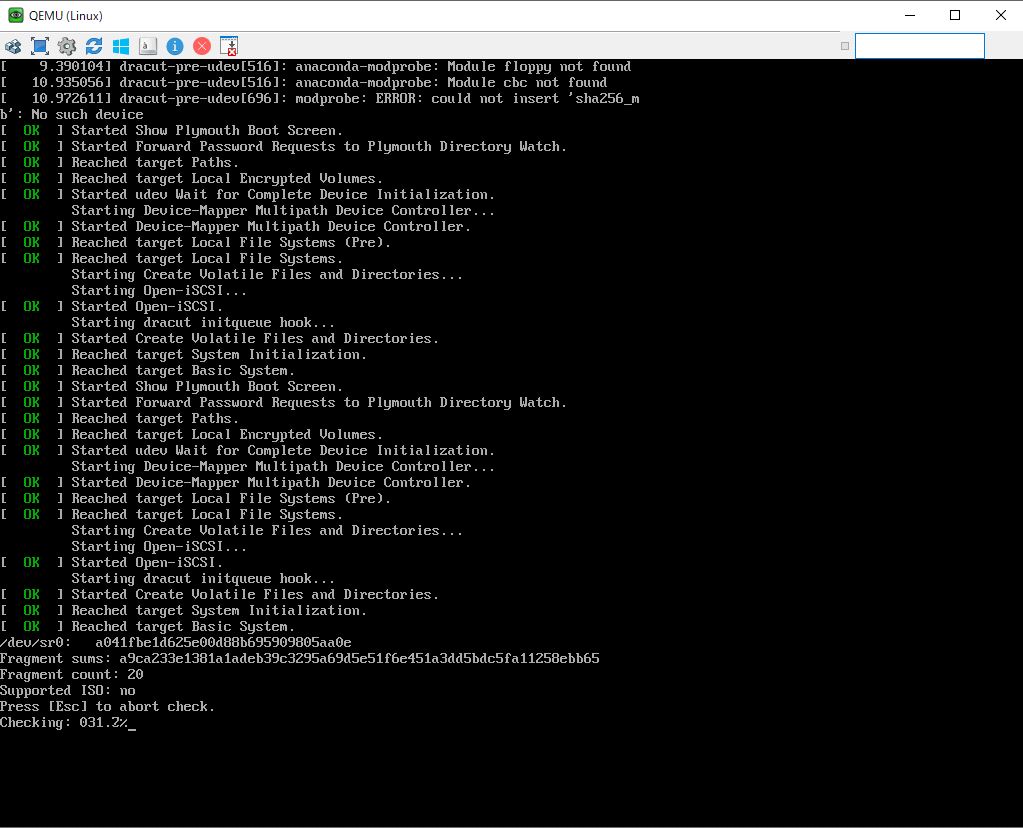
Task: Click the 'Press [Esc] to abort check' line
Action: [107, 706]
